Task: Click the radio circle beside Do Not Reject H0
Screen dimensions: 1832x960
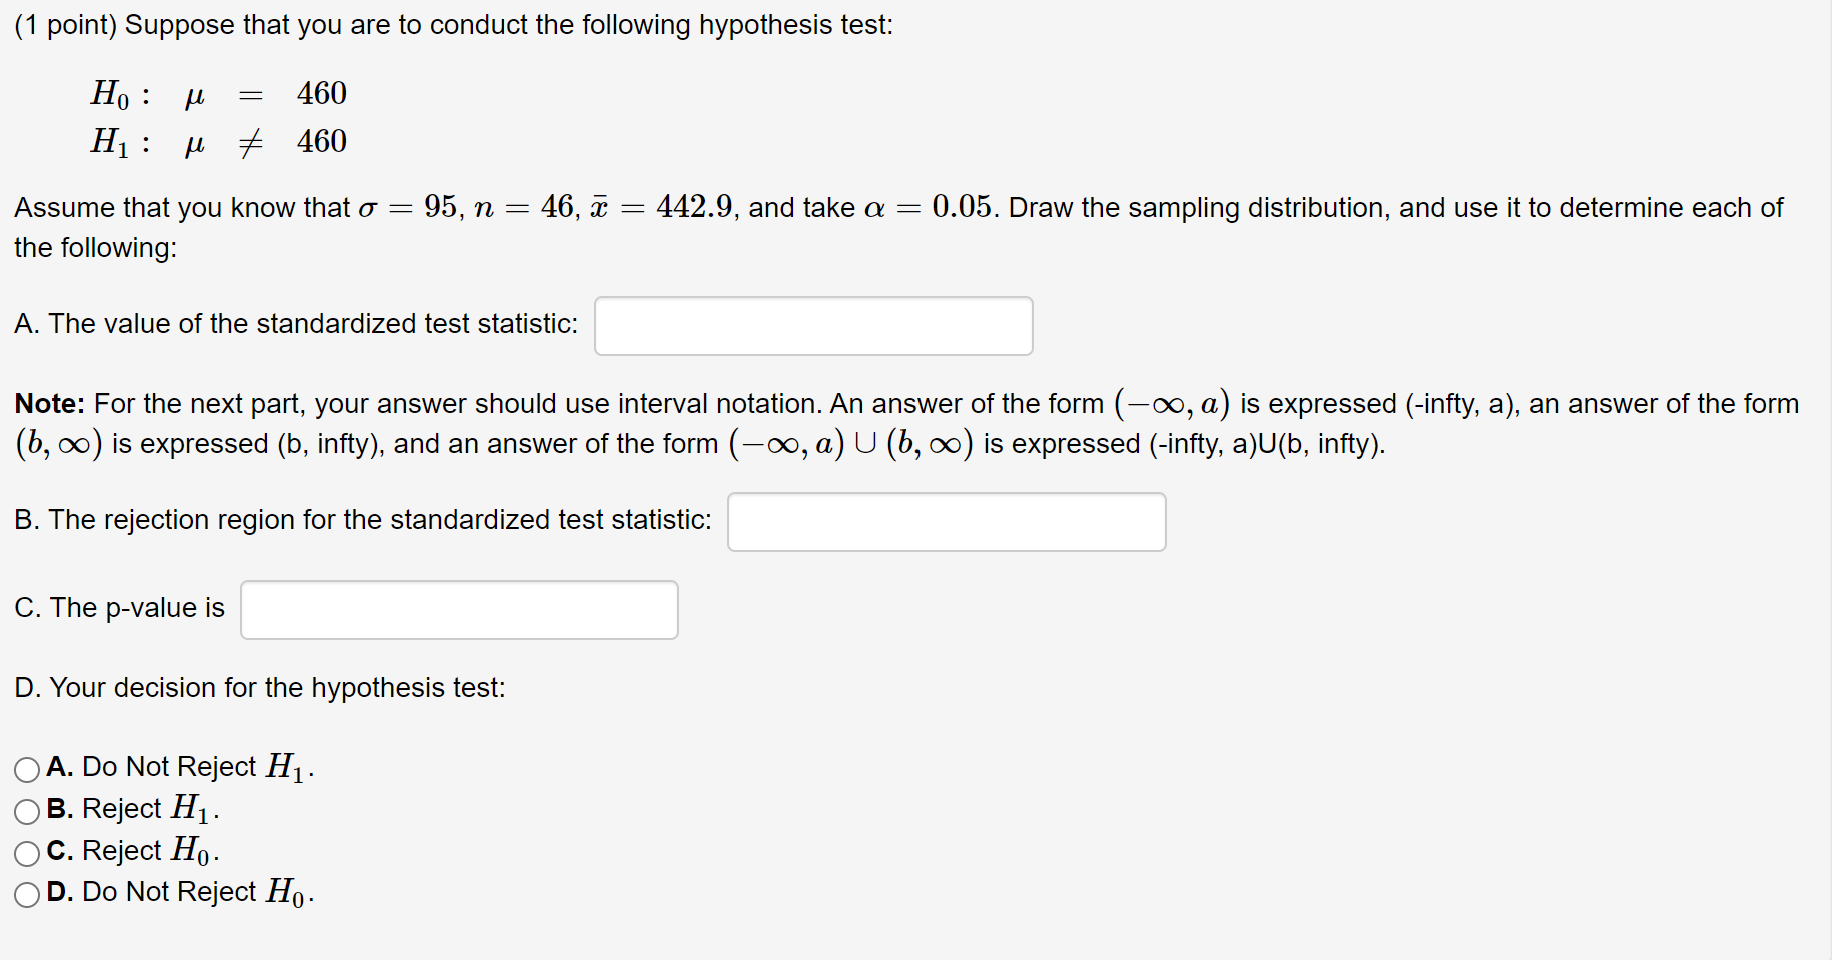Action: (x=27, y=893)
